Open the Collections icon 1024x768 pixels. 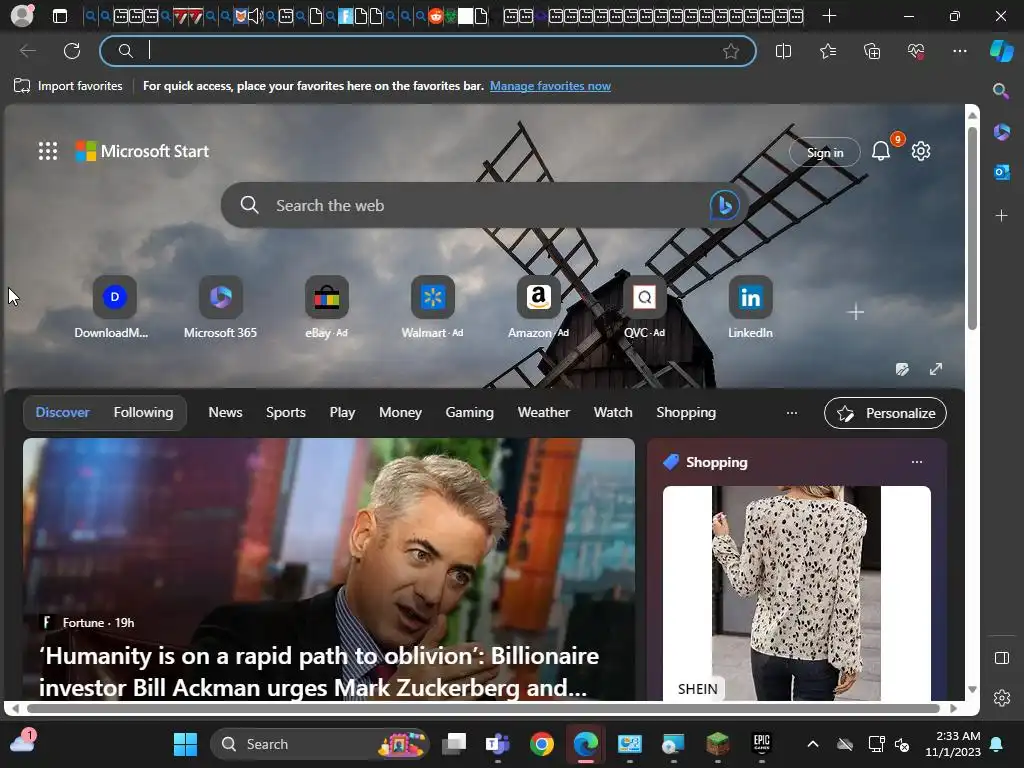872,51
